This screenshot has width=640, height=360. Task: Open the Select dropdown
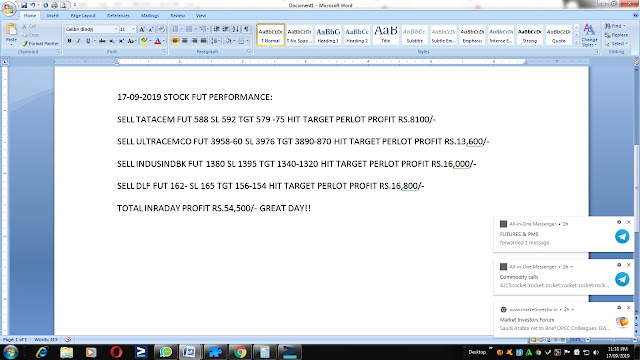point(616,44)
